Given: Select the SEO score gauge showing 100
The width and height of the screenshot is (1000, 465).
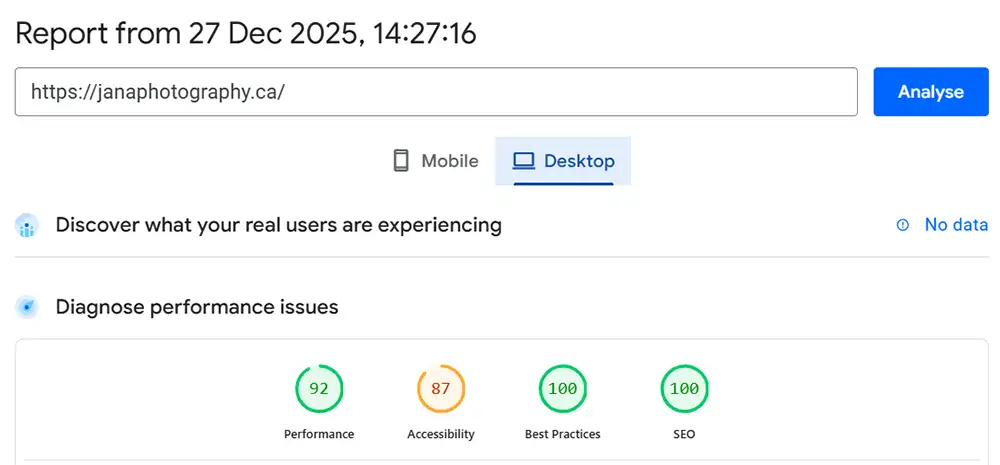Looking at the screenshot, I should [685, 389].
